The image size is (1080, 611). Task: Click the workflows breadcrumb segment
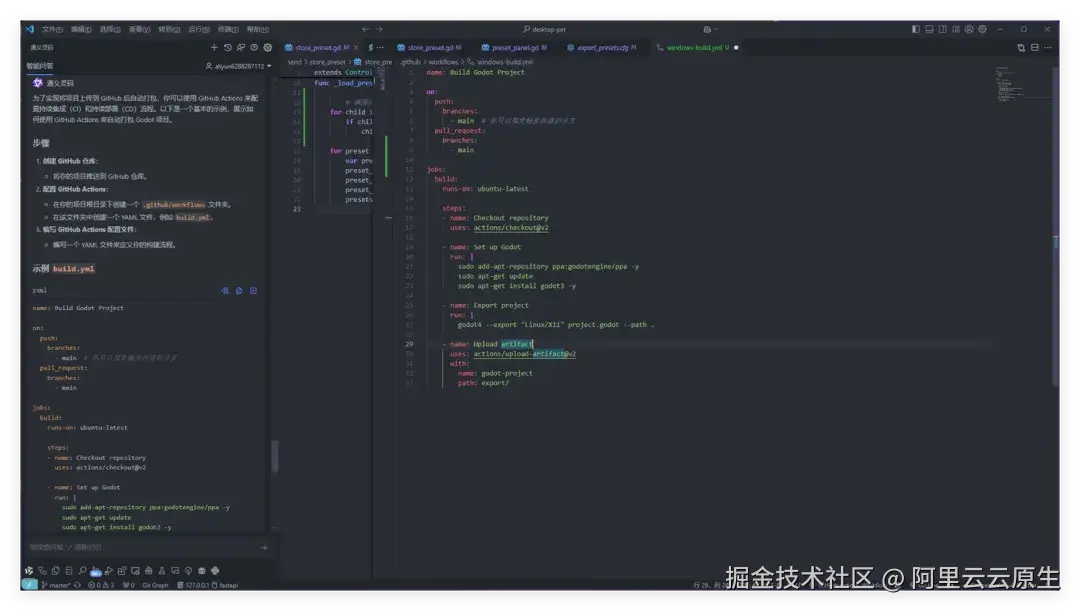[x=442, y=62]
